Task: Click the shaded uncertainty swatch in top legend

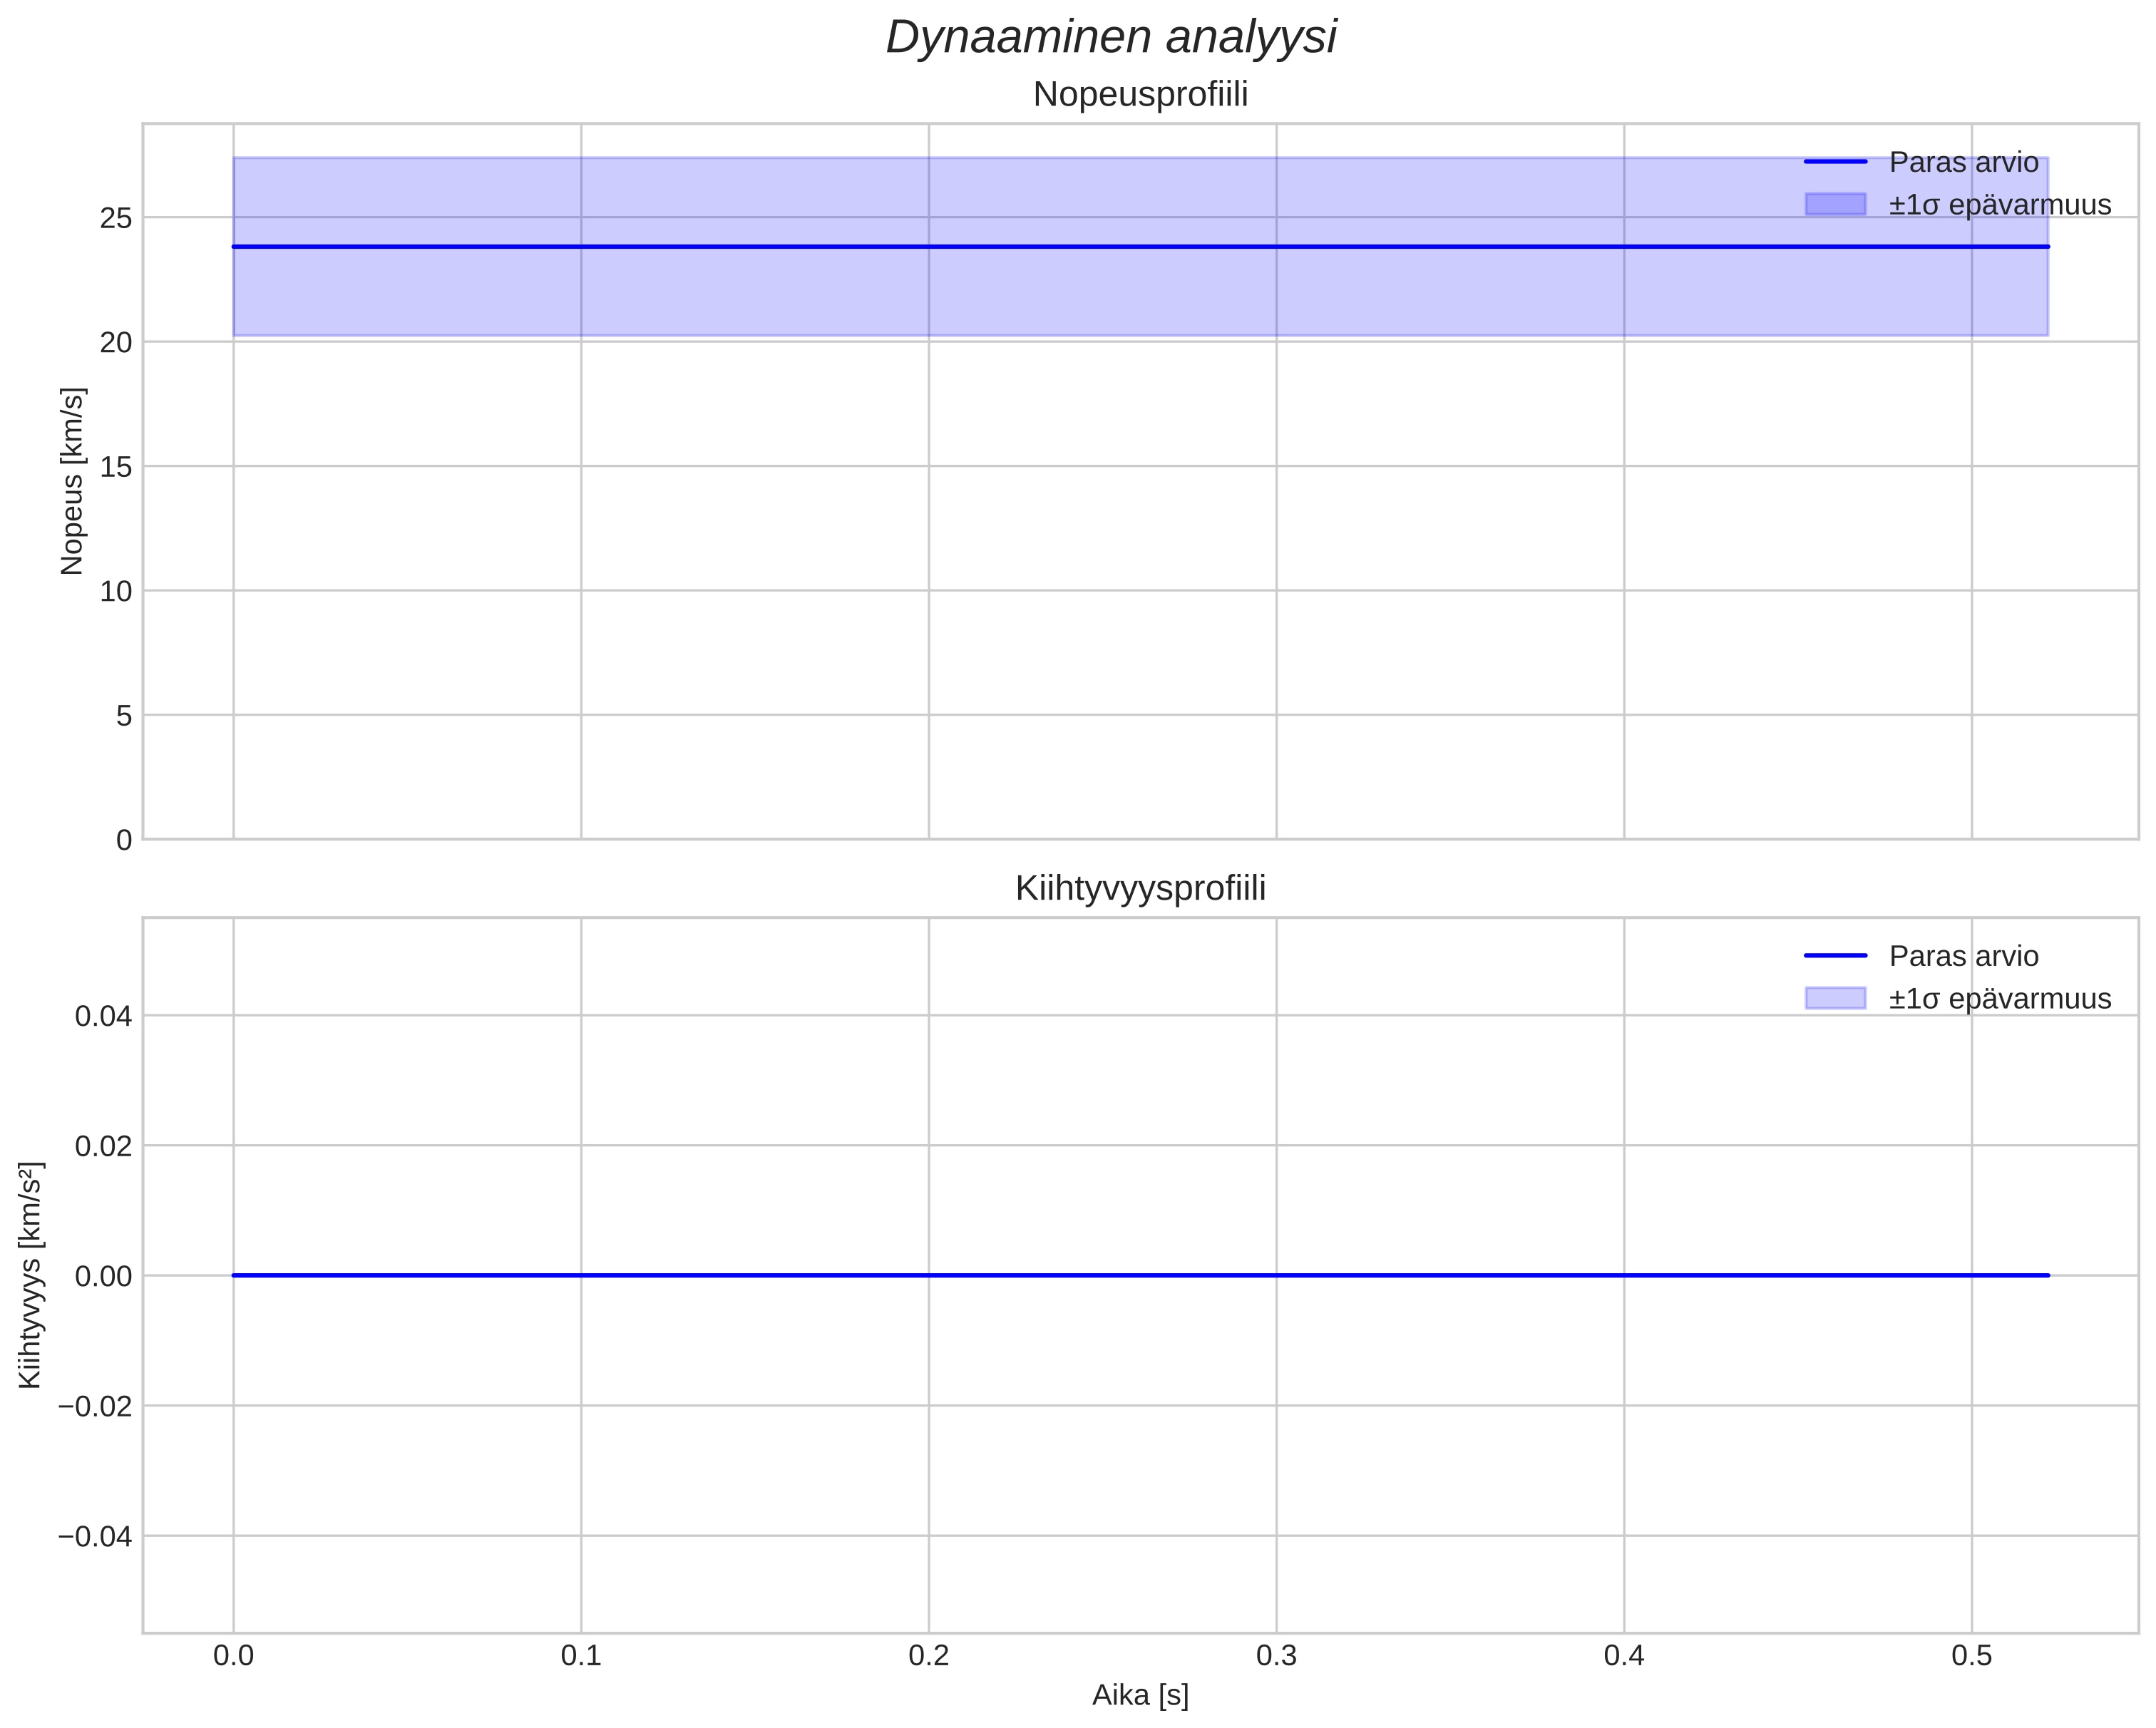Action: click(x=1835, y=204)
